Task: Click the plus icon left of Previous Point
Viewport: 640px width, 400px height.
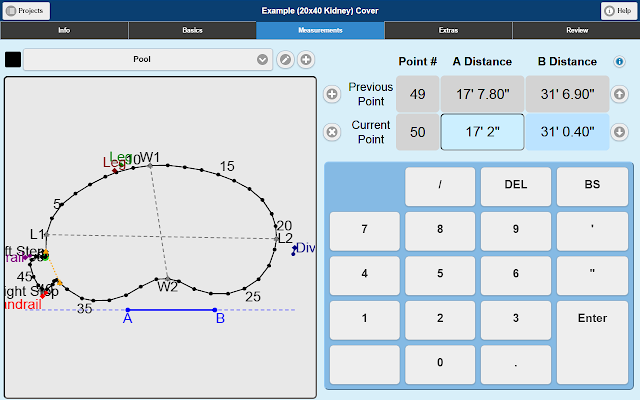Action: pyautogui.click(x=332, y=94)
